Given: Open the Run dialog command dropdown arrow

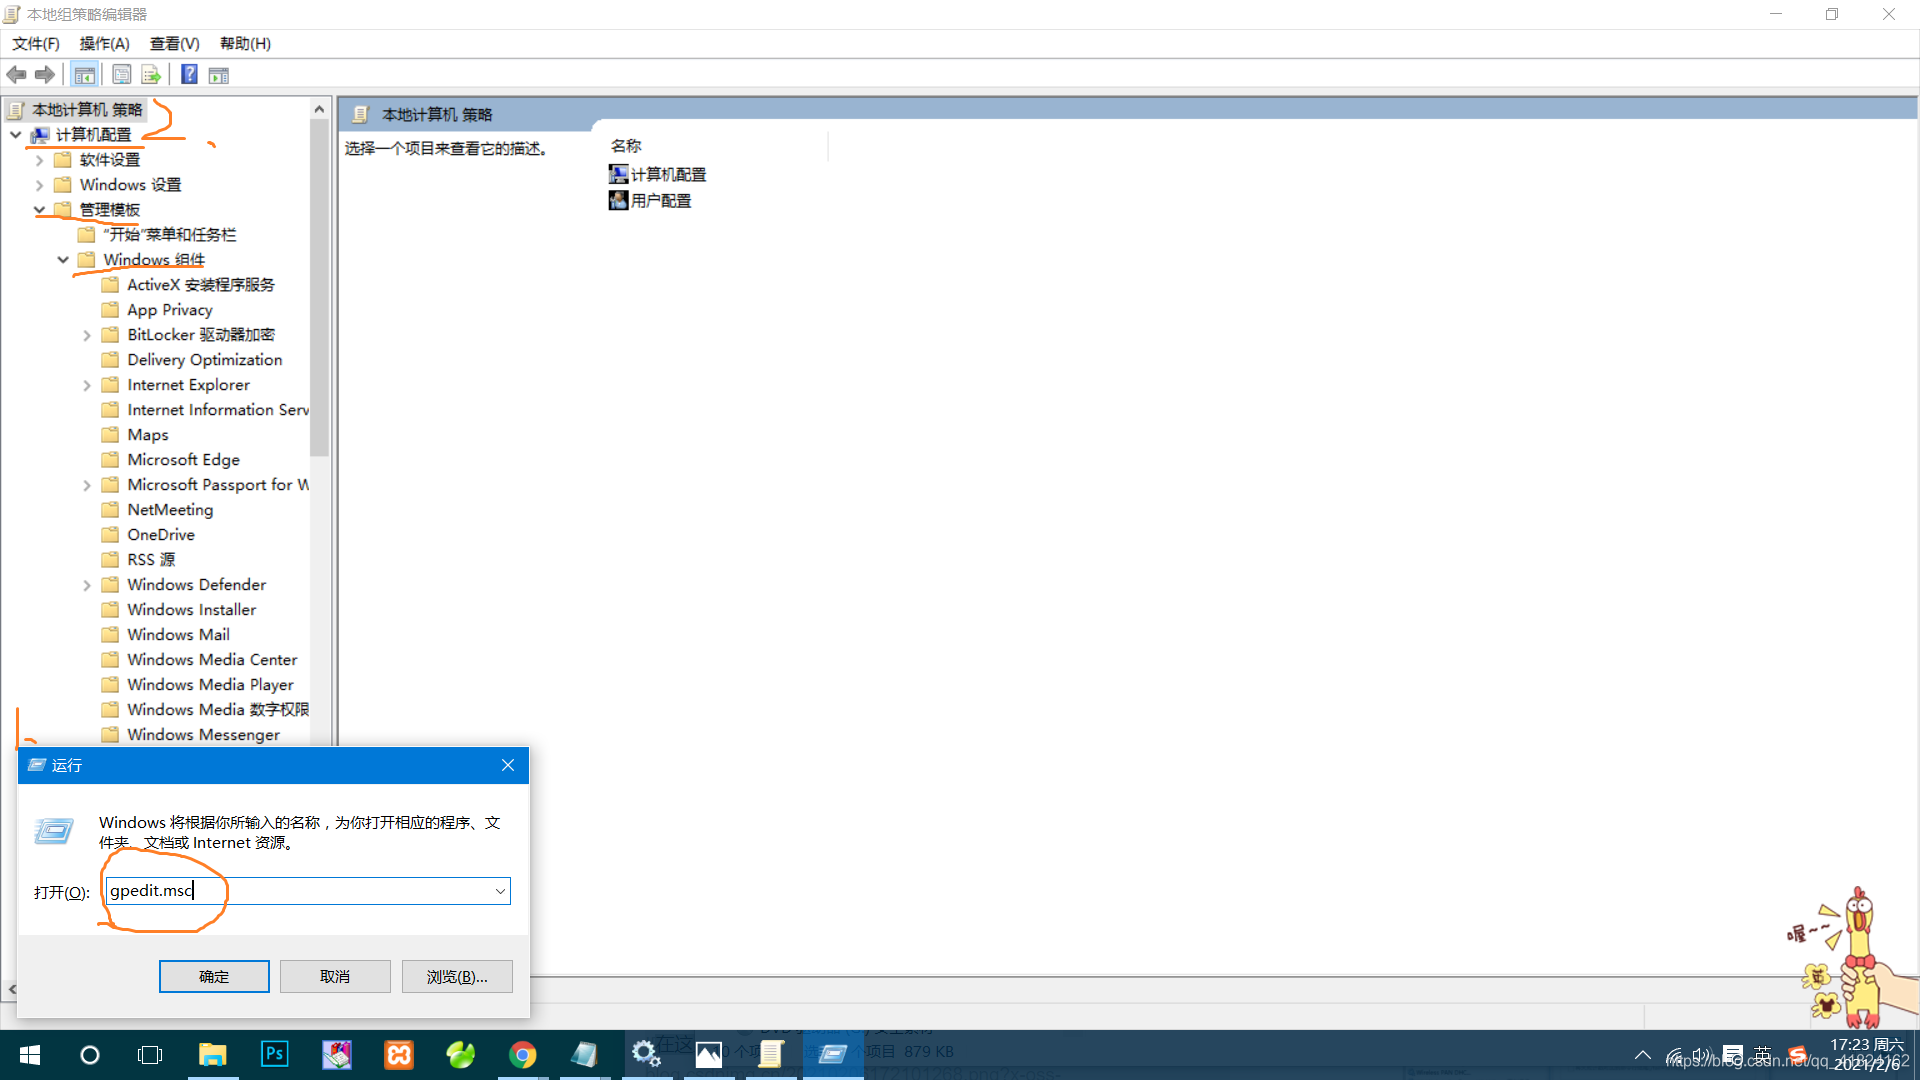Looking at the screenshot, I should 500,891.
